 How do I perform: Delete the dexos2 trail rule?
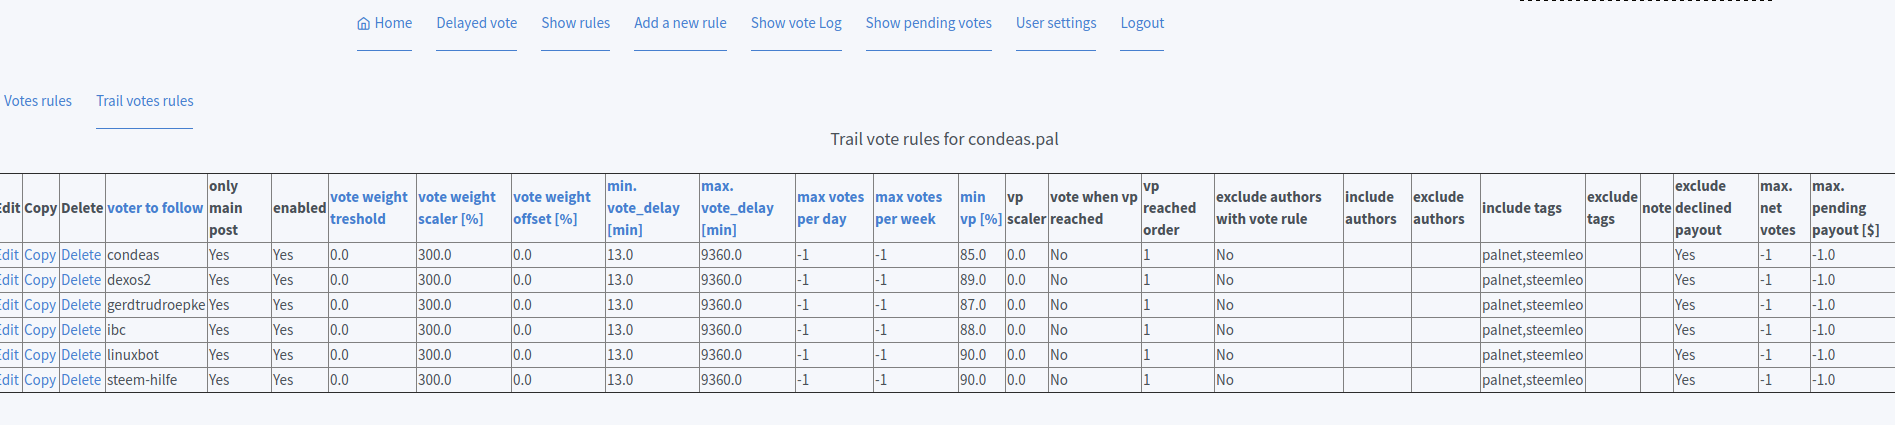[x=81, y=280]
